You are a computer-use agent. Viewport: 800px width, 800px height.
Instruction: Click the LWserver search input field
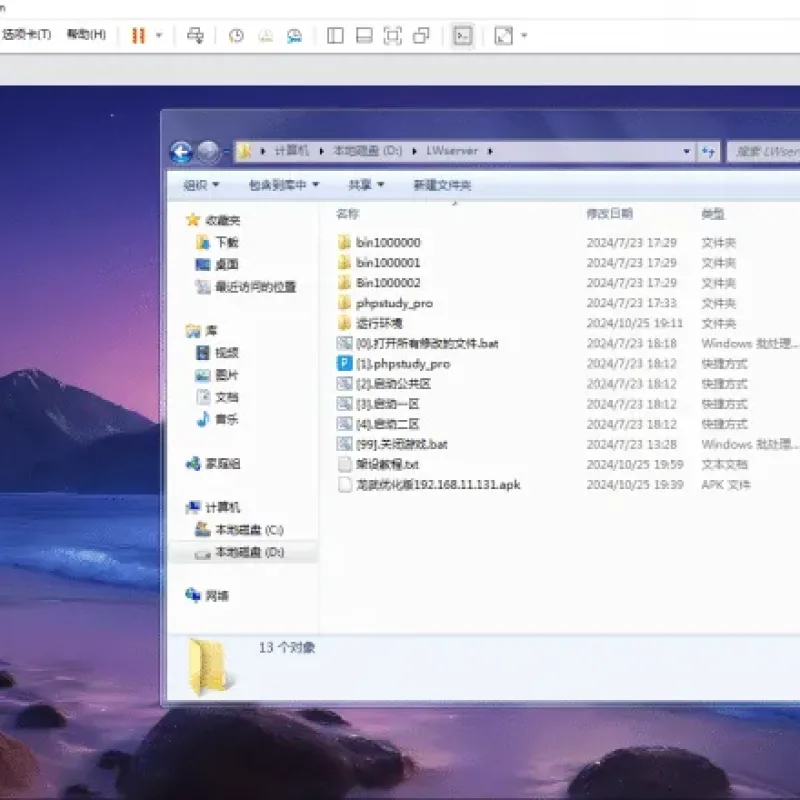(x=764, y=151)
